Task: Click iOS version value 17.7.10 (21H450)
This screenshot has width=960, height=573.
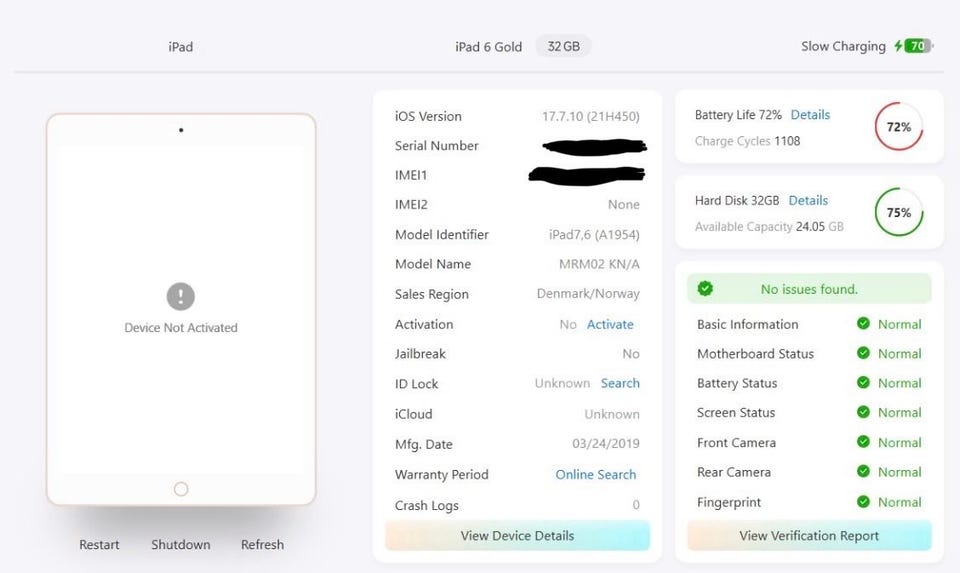Action: 590,116
